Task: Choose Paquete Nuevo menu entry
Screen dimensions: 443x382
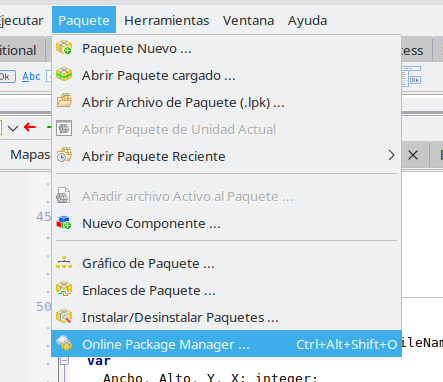Action: click(x=226, y=48)
